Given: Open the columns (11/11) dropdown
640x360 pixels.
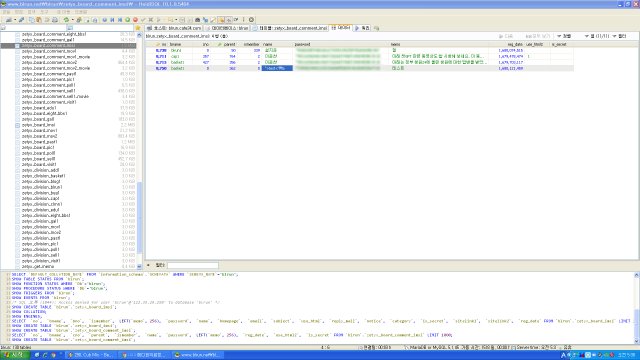Looking at the screenshot, I should tap(597, 36).
